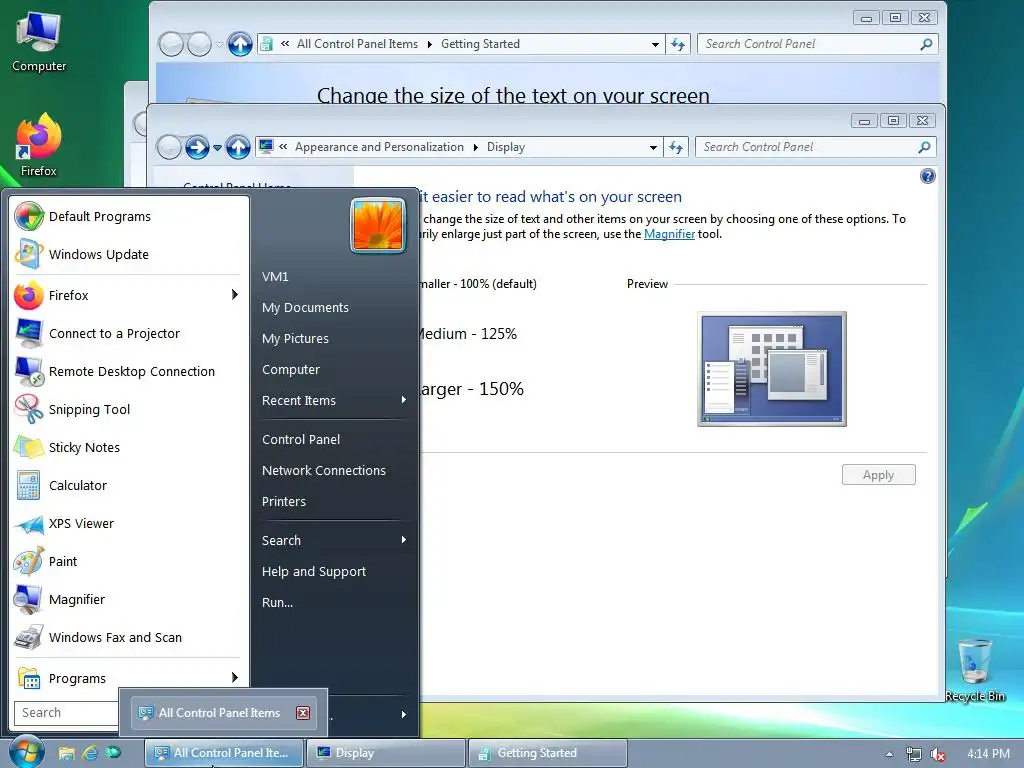The width and height of the screenshot is (1024, 768).
Task: Click the user account flower picture
Action: [x=377, y=225]
